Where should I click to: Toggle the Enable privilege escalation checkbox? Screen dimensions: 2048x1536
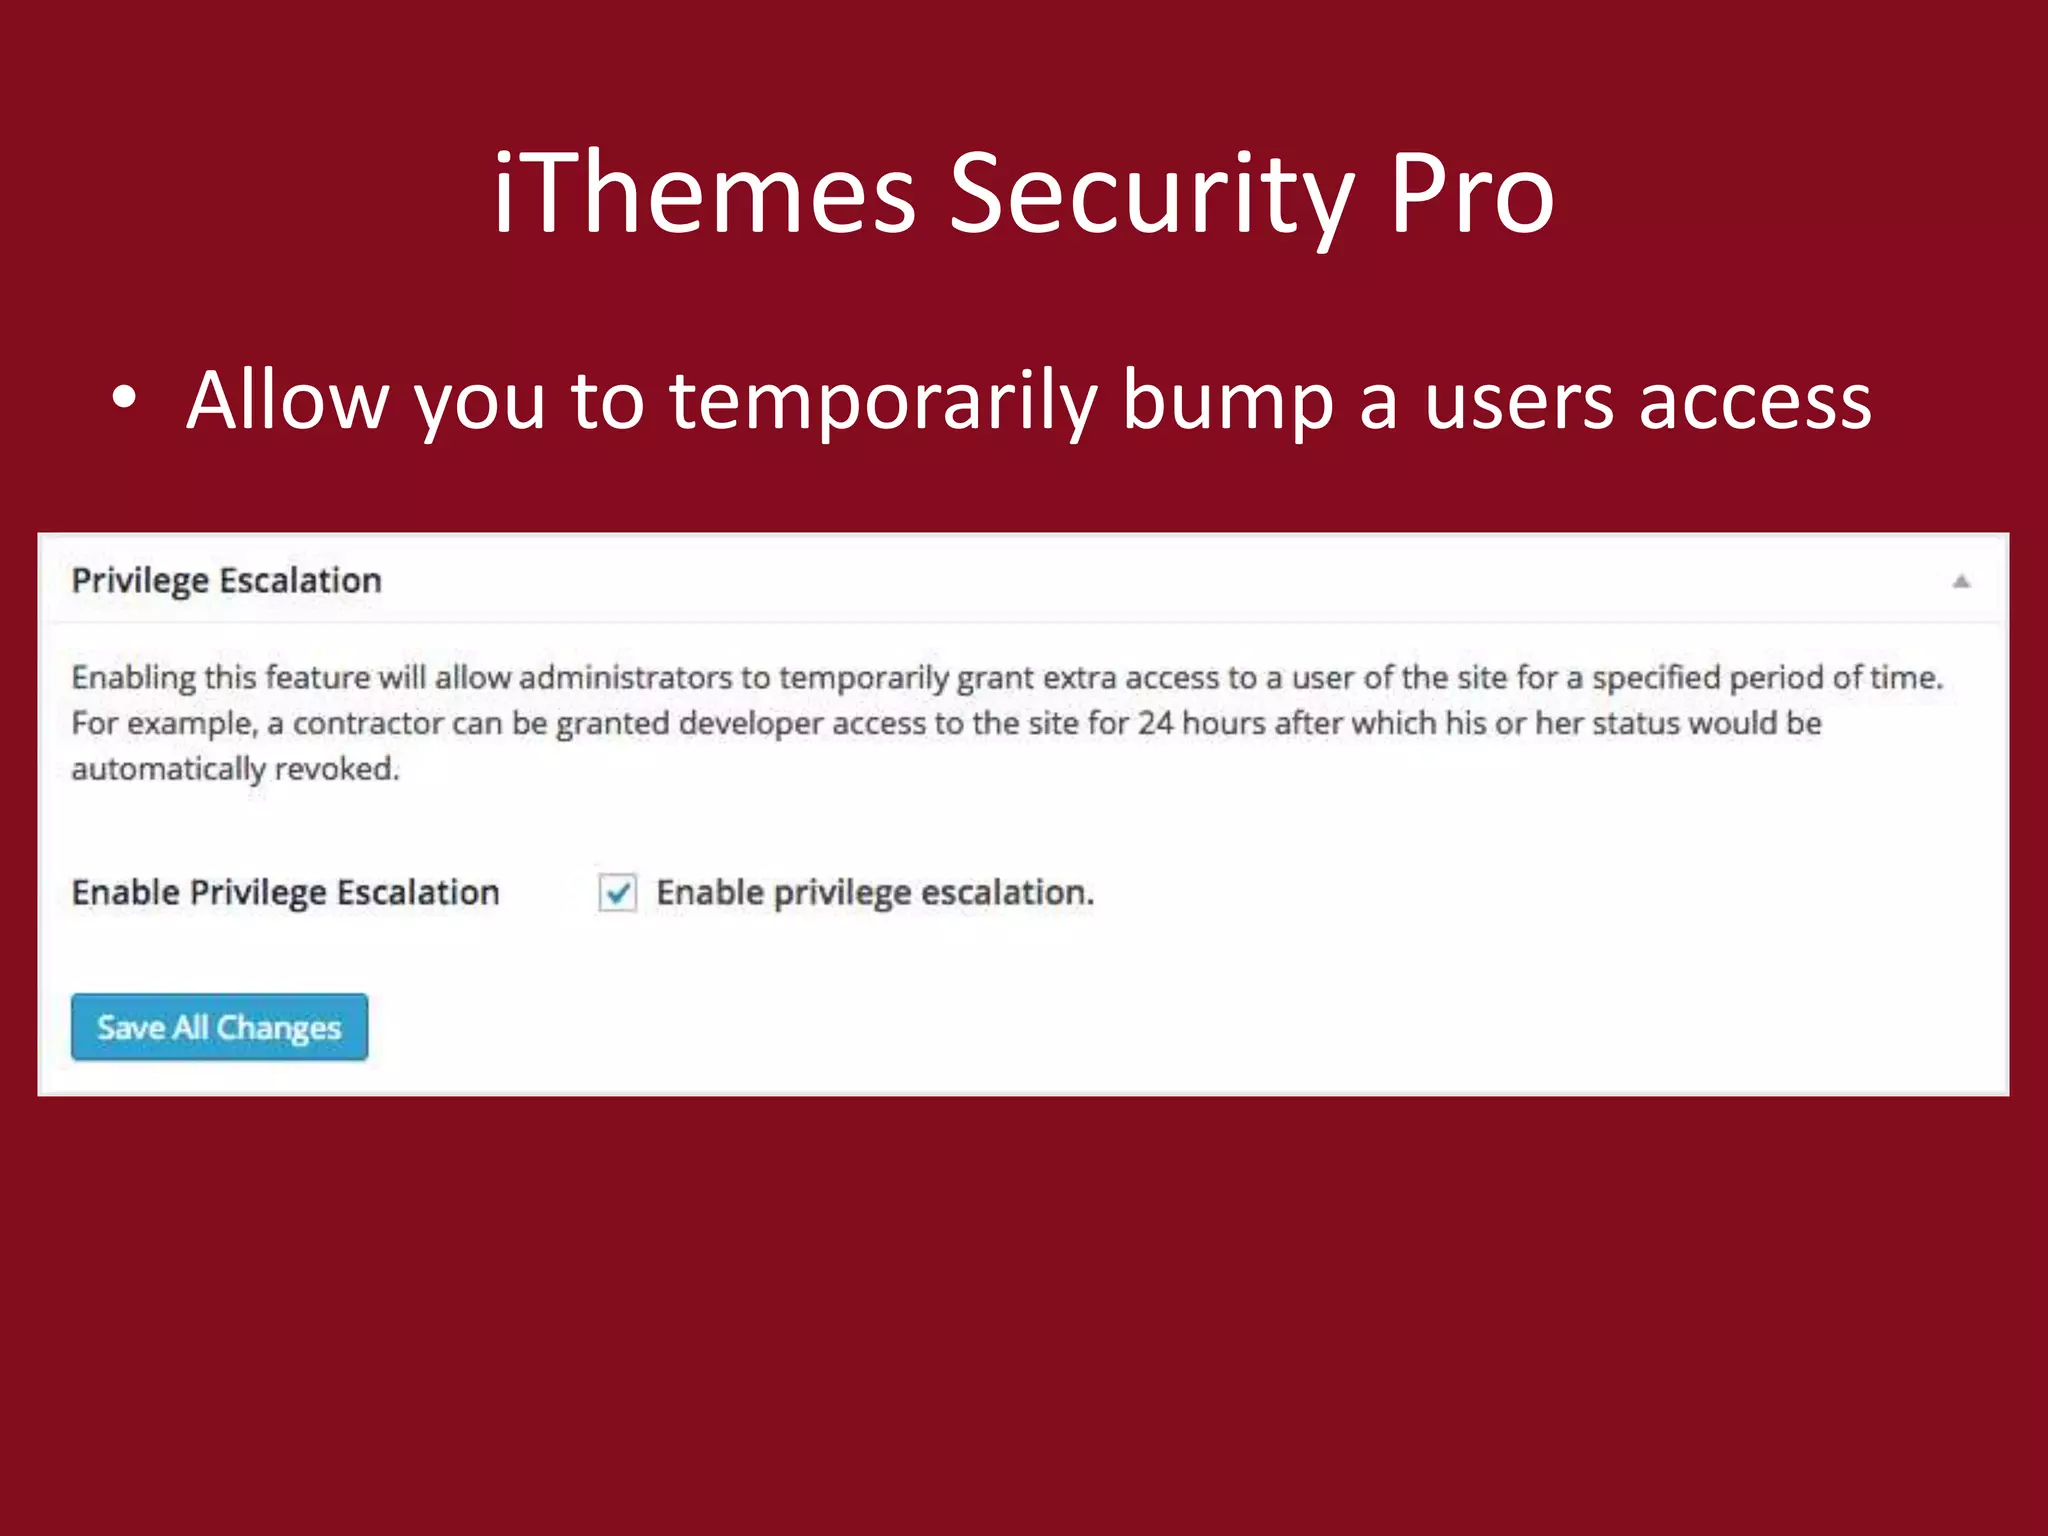tap(617, 892)
